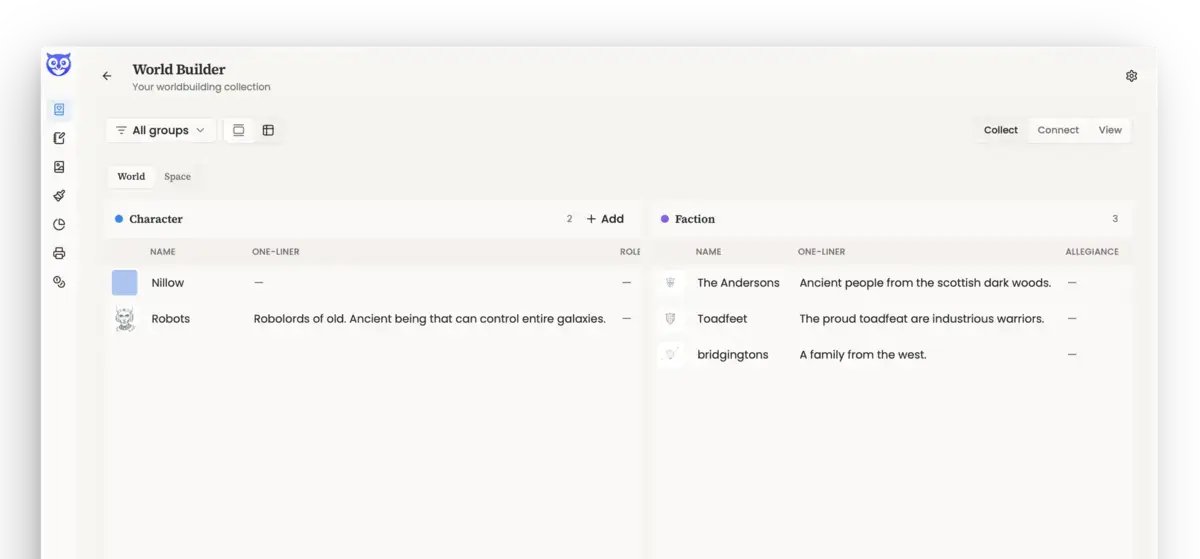Click ONE-LINER column header in Character table

[276, 252]
